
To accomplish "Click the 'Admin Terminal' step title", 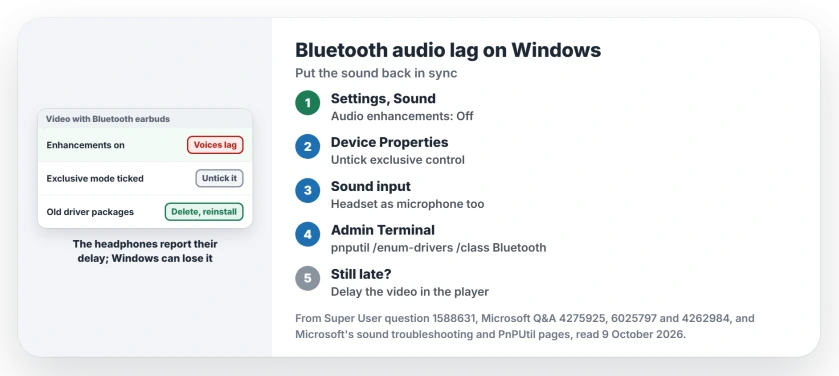I will pyautogui.click(x=383, y=230).
